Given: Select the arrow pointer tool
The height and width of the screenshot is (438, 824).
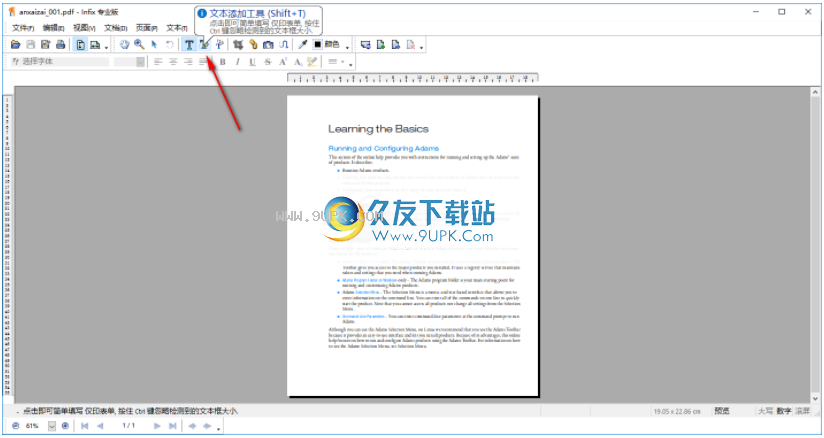Looking at the screenshot, I should (154, 45).
